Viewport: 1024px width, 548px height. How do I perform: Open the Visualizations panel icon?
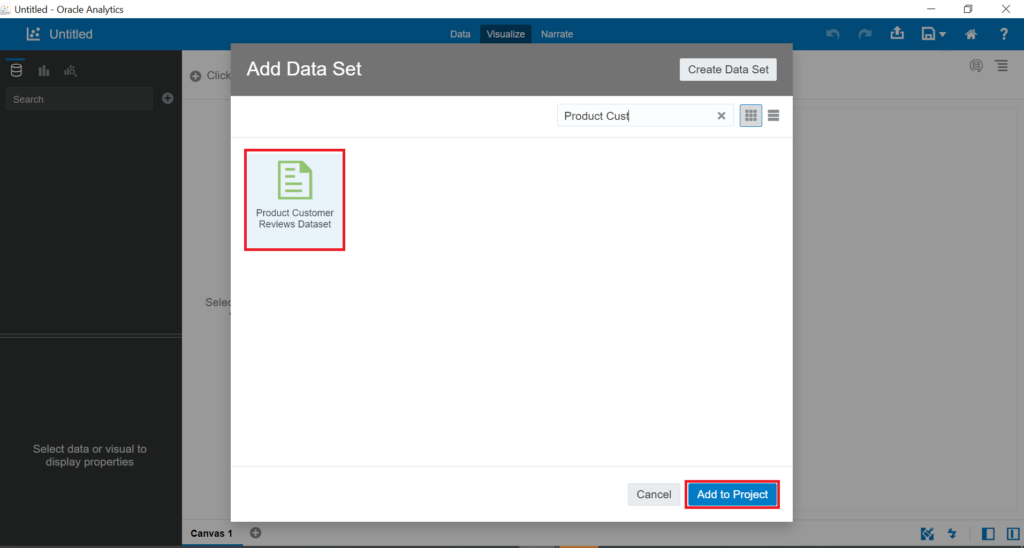[44, 71]
